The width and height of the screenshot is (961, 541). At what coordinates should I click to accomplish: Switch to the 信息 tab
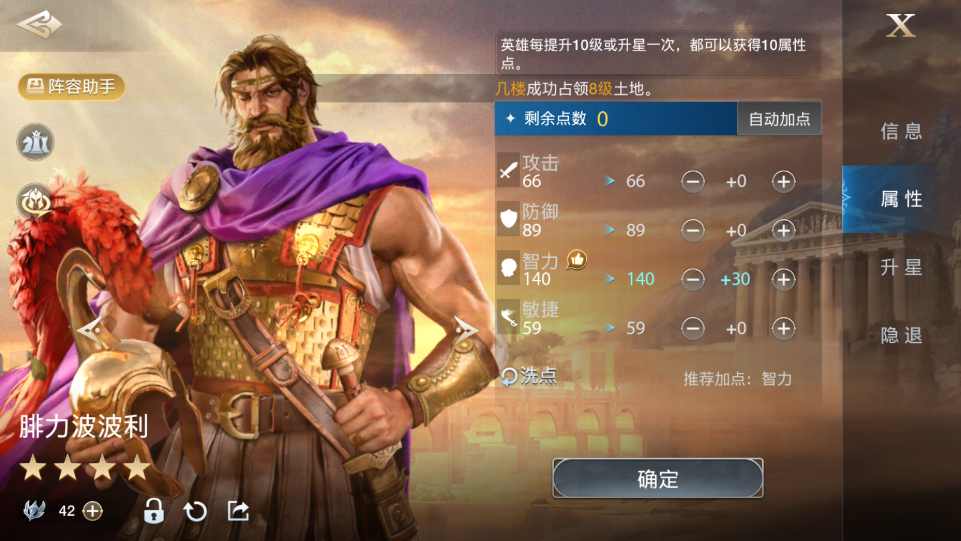tap(901, 131)
